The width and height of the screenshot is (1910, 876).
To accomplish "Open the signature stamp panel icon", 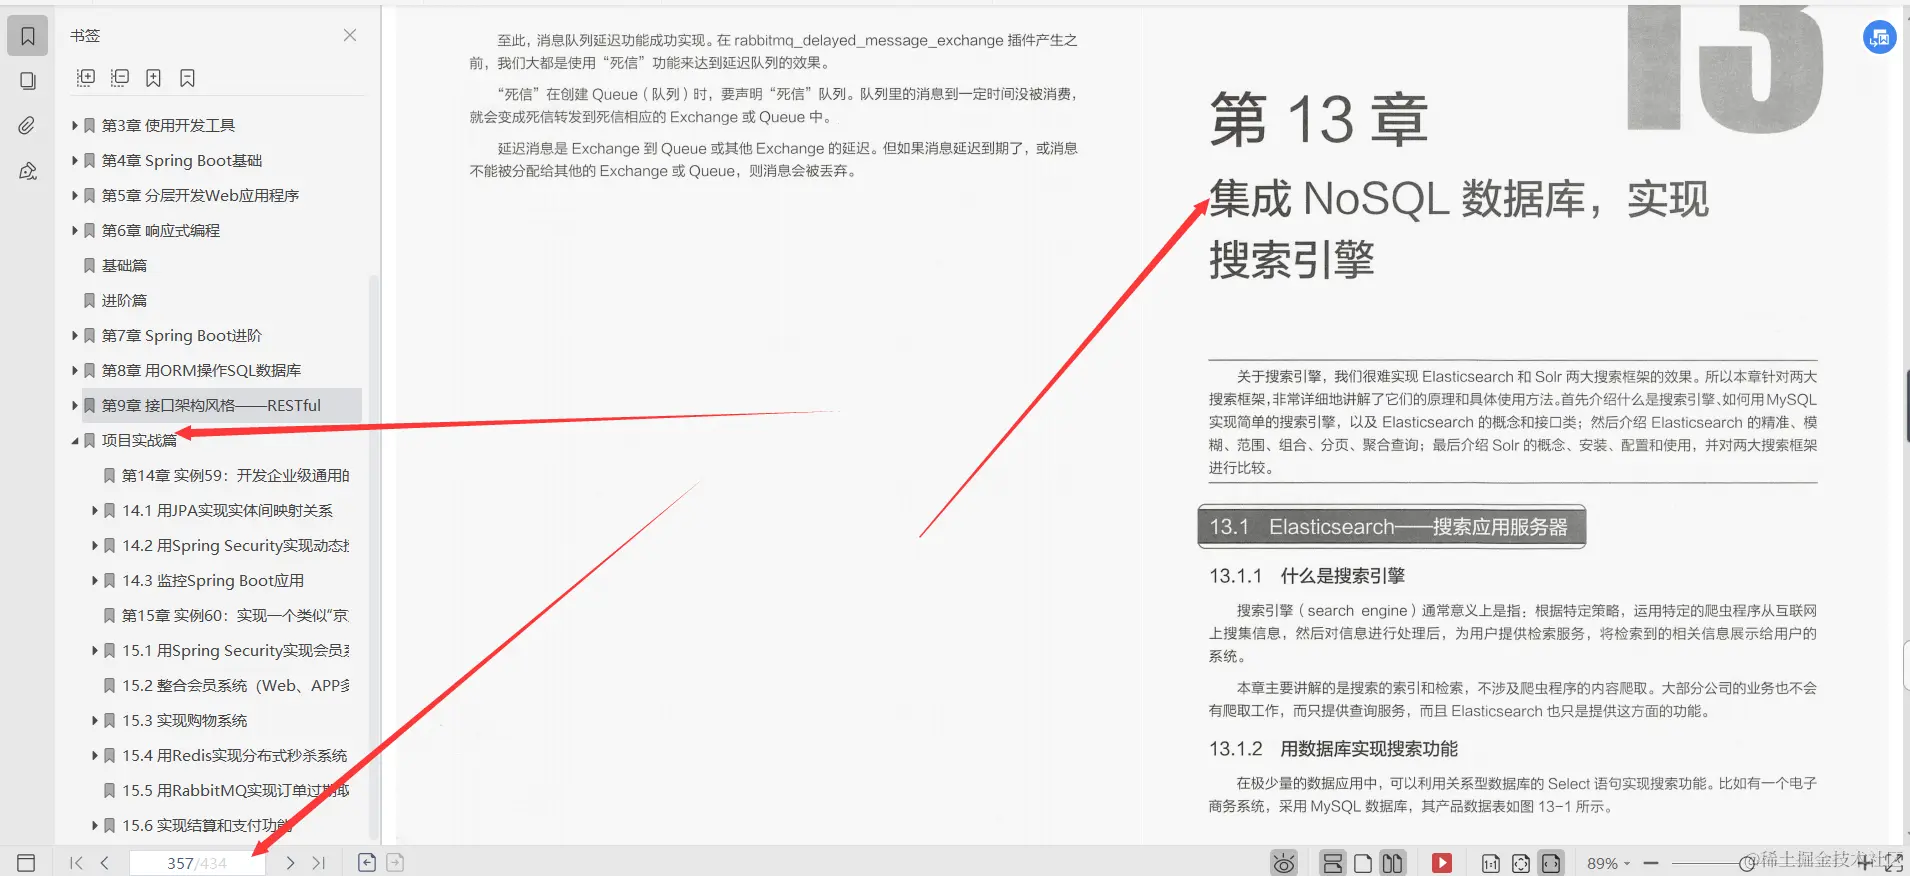I will coord(27,171).
